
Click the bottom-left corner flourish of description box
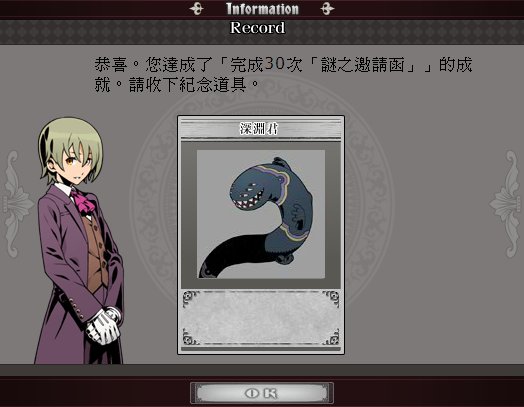click(191, 337)
